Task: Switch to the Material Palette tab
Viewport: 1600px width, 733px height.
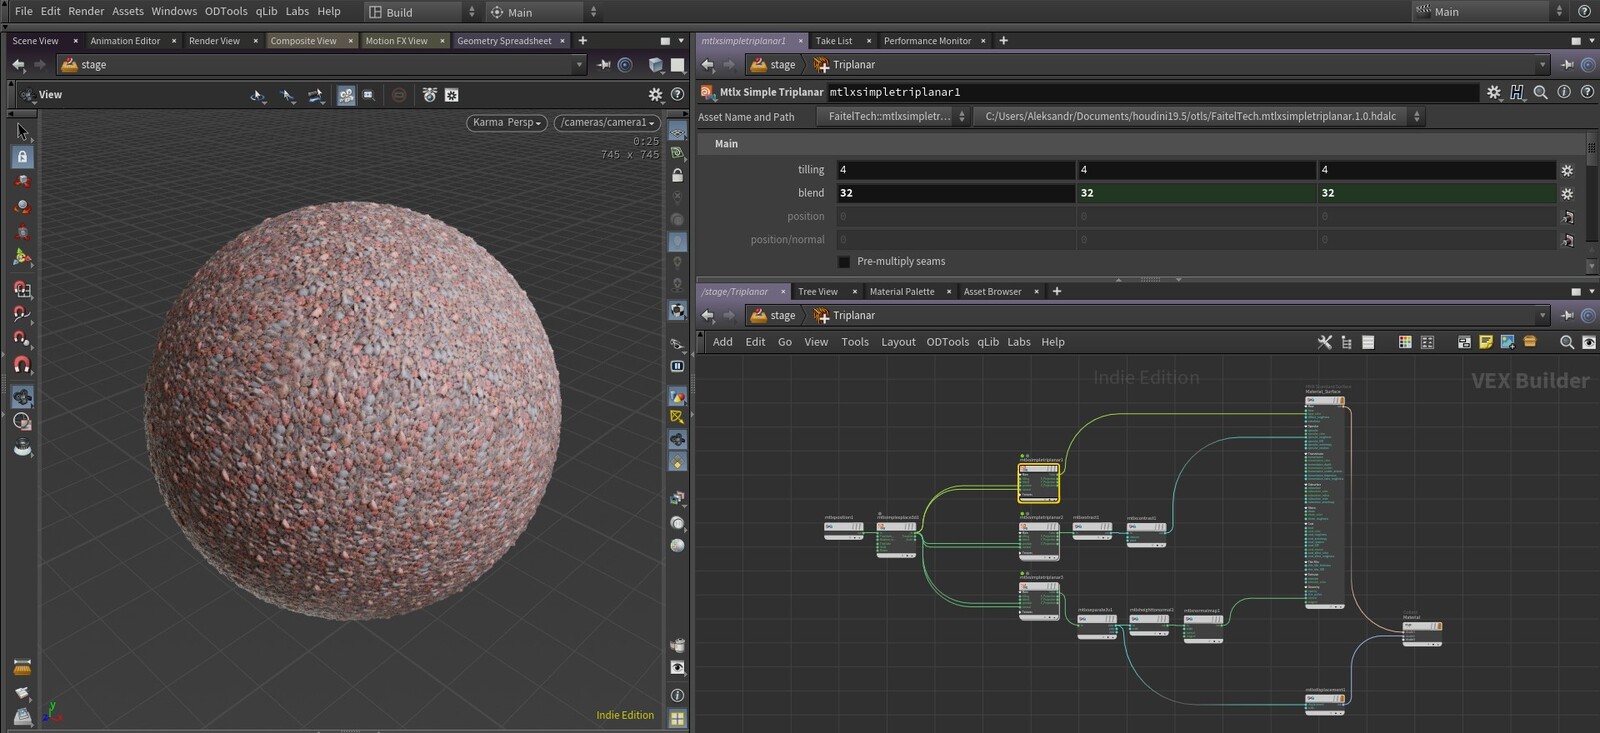Action: pos(902,292)
